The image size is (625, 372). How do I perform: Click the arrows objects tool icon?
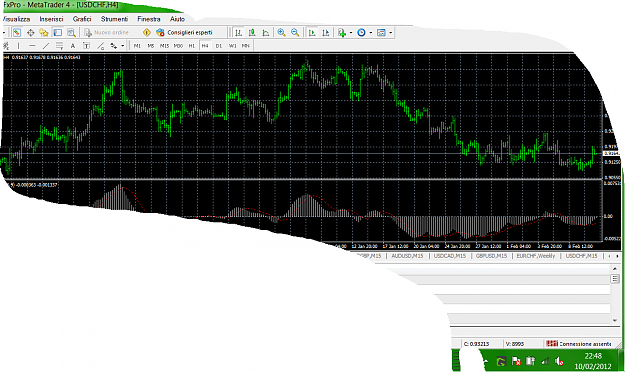point(114,46)
